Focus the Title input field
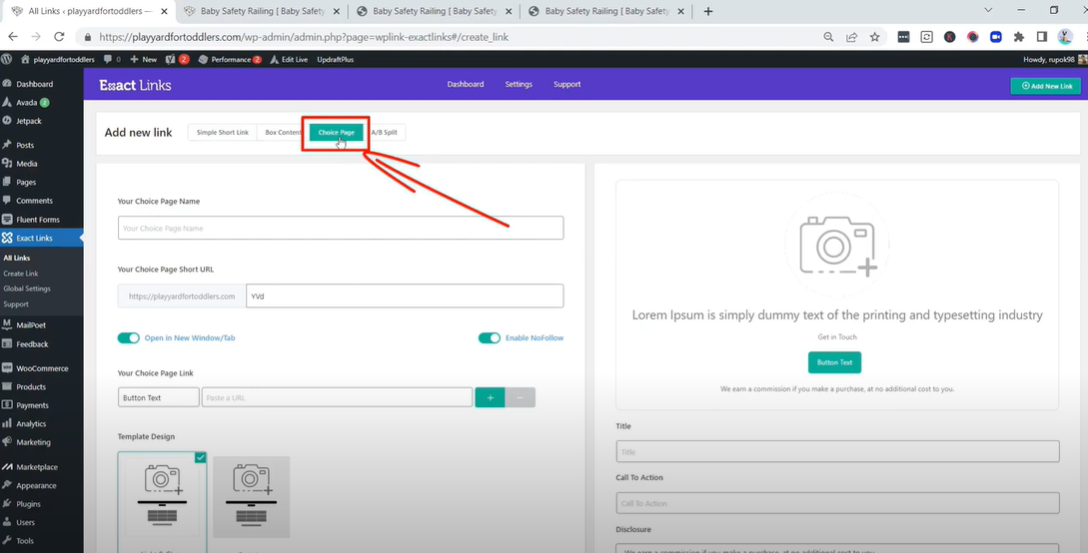Viewport: 1088px width, 553px height. (838, 452)
